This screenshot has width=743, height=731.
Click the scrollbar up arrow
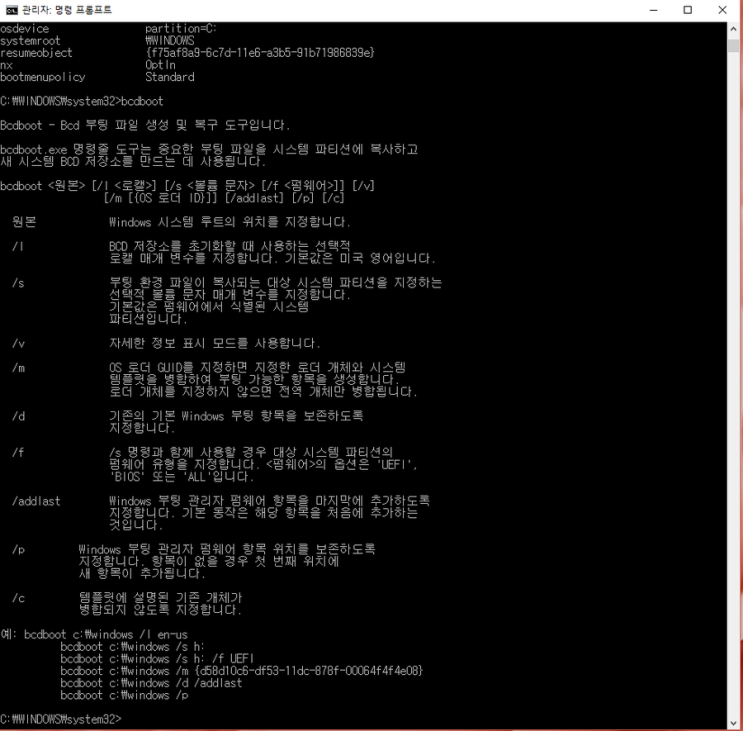pyautogui.click(x=733, y=28)
